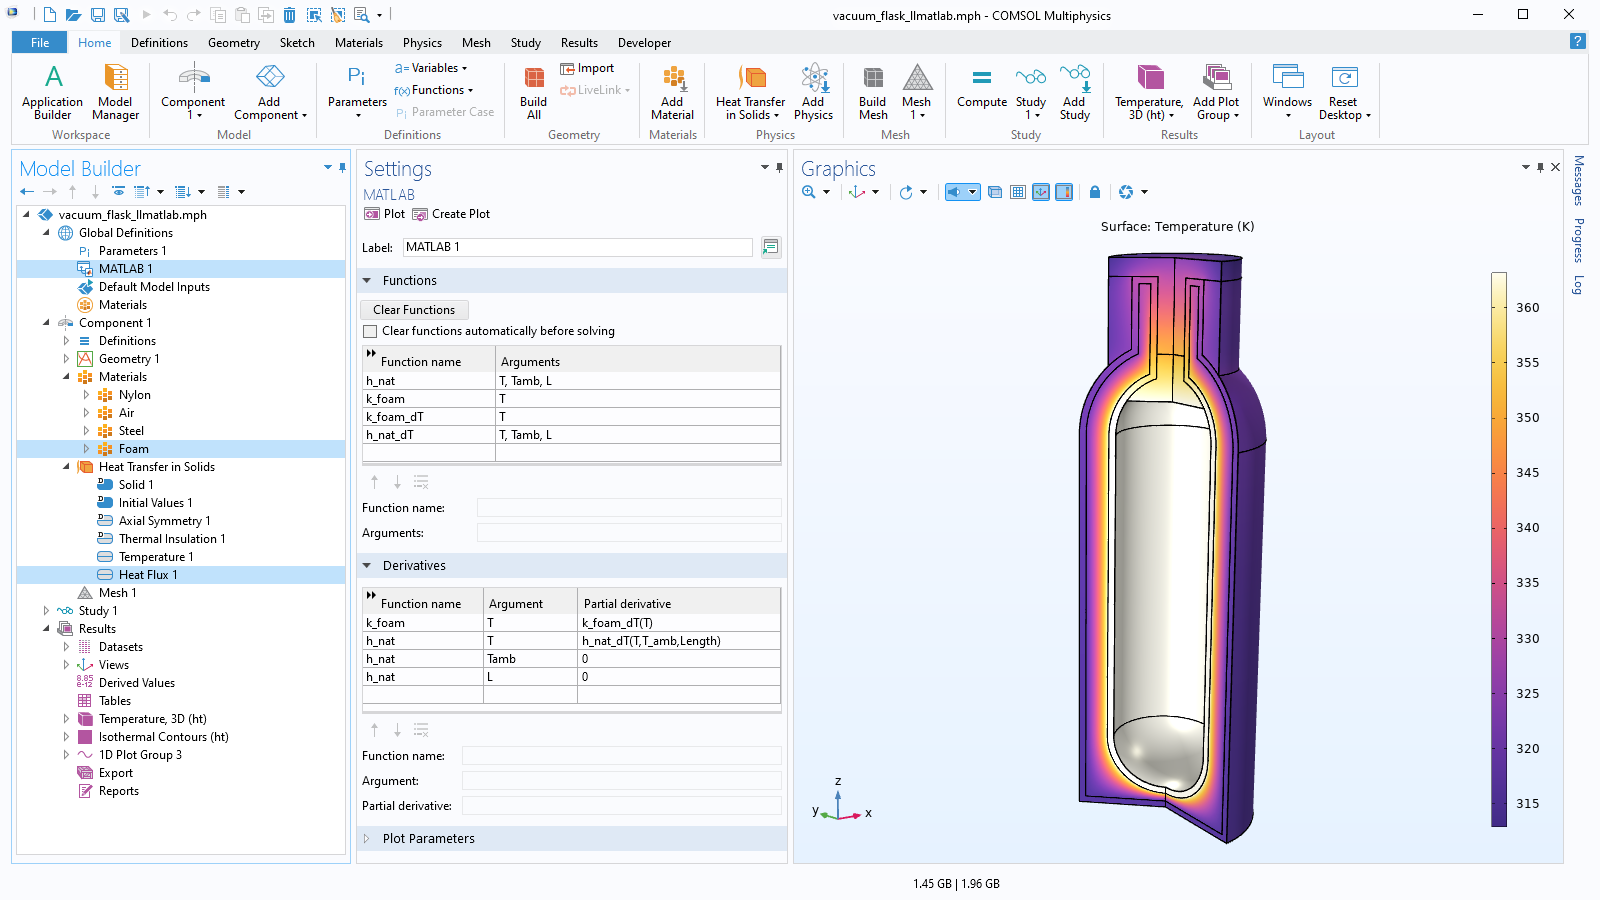Click the New file icon in quick toolbar
The height and width of the screenshot is (900, 1600).
(50, 15)
